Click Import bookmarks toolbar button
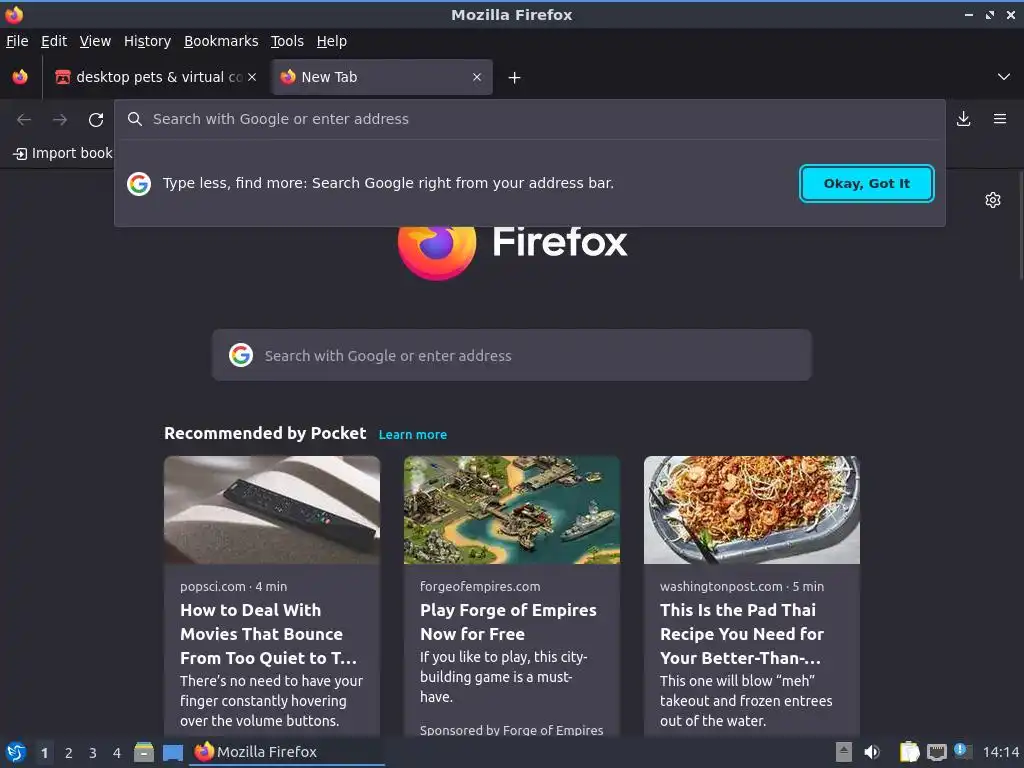 [x=63, y=153]
